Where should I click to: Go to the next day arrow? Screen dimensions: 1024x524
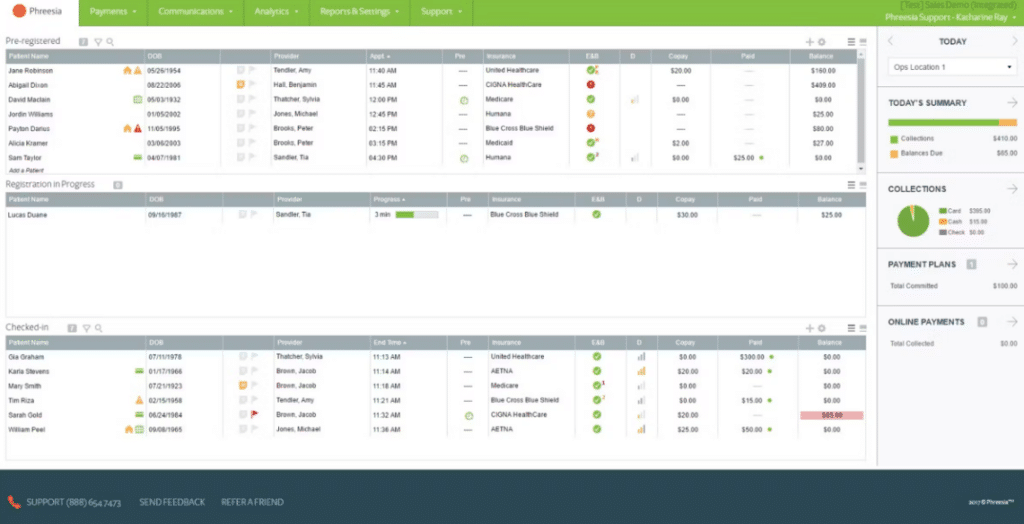[x=1014, y=41]
